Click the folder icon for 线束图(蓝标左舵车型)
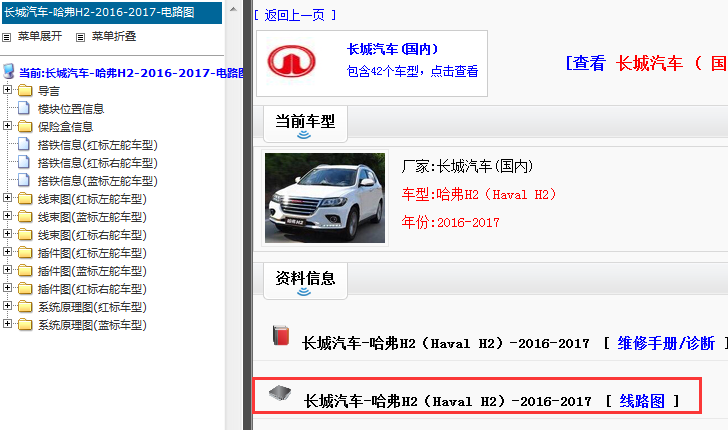 tap(25, 216)
